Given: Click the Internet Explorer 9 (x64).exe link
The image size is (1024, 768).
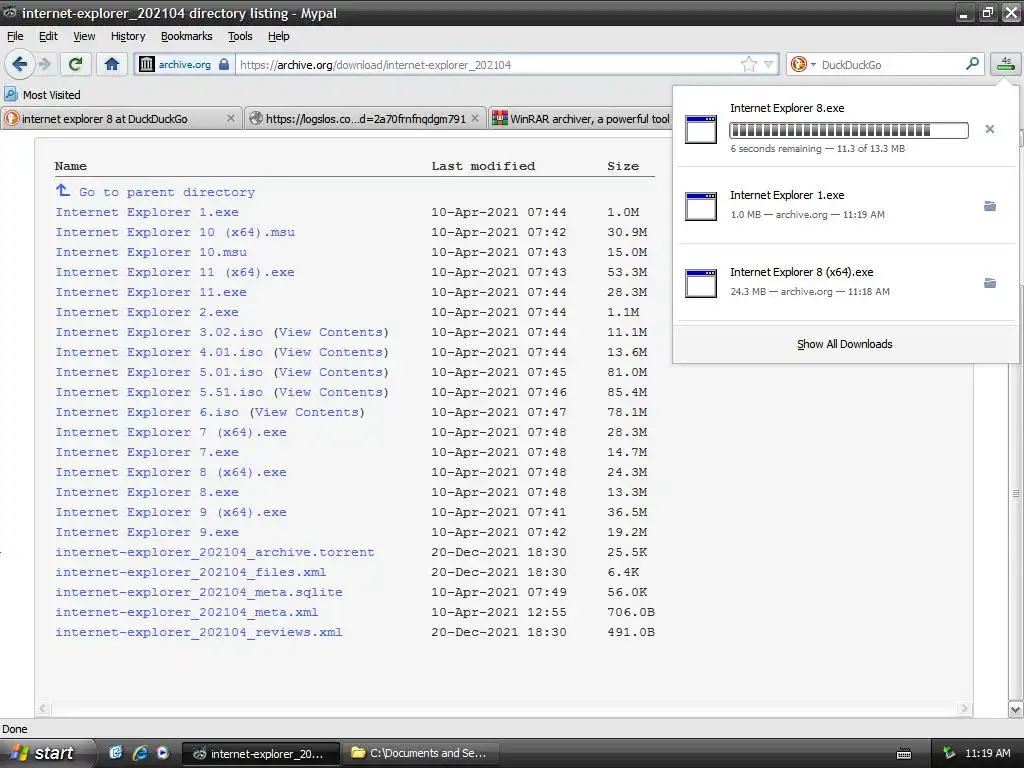Looking at the screenshot, I should 171,512.
